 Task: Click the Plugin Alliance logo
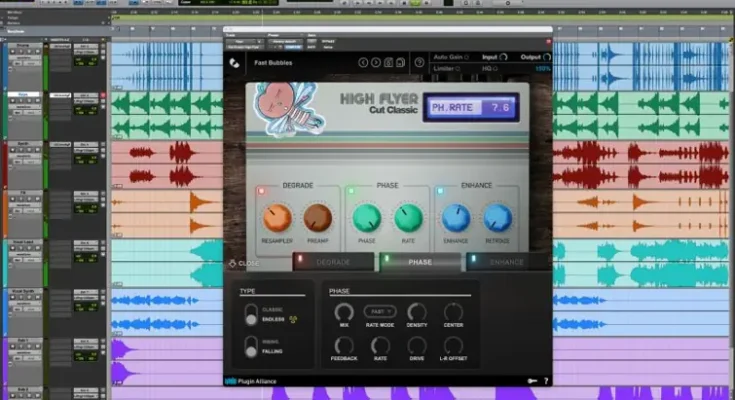click(x=246, y=380)
